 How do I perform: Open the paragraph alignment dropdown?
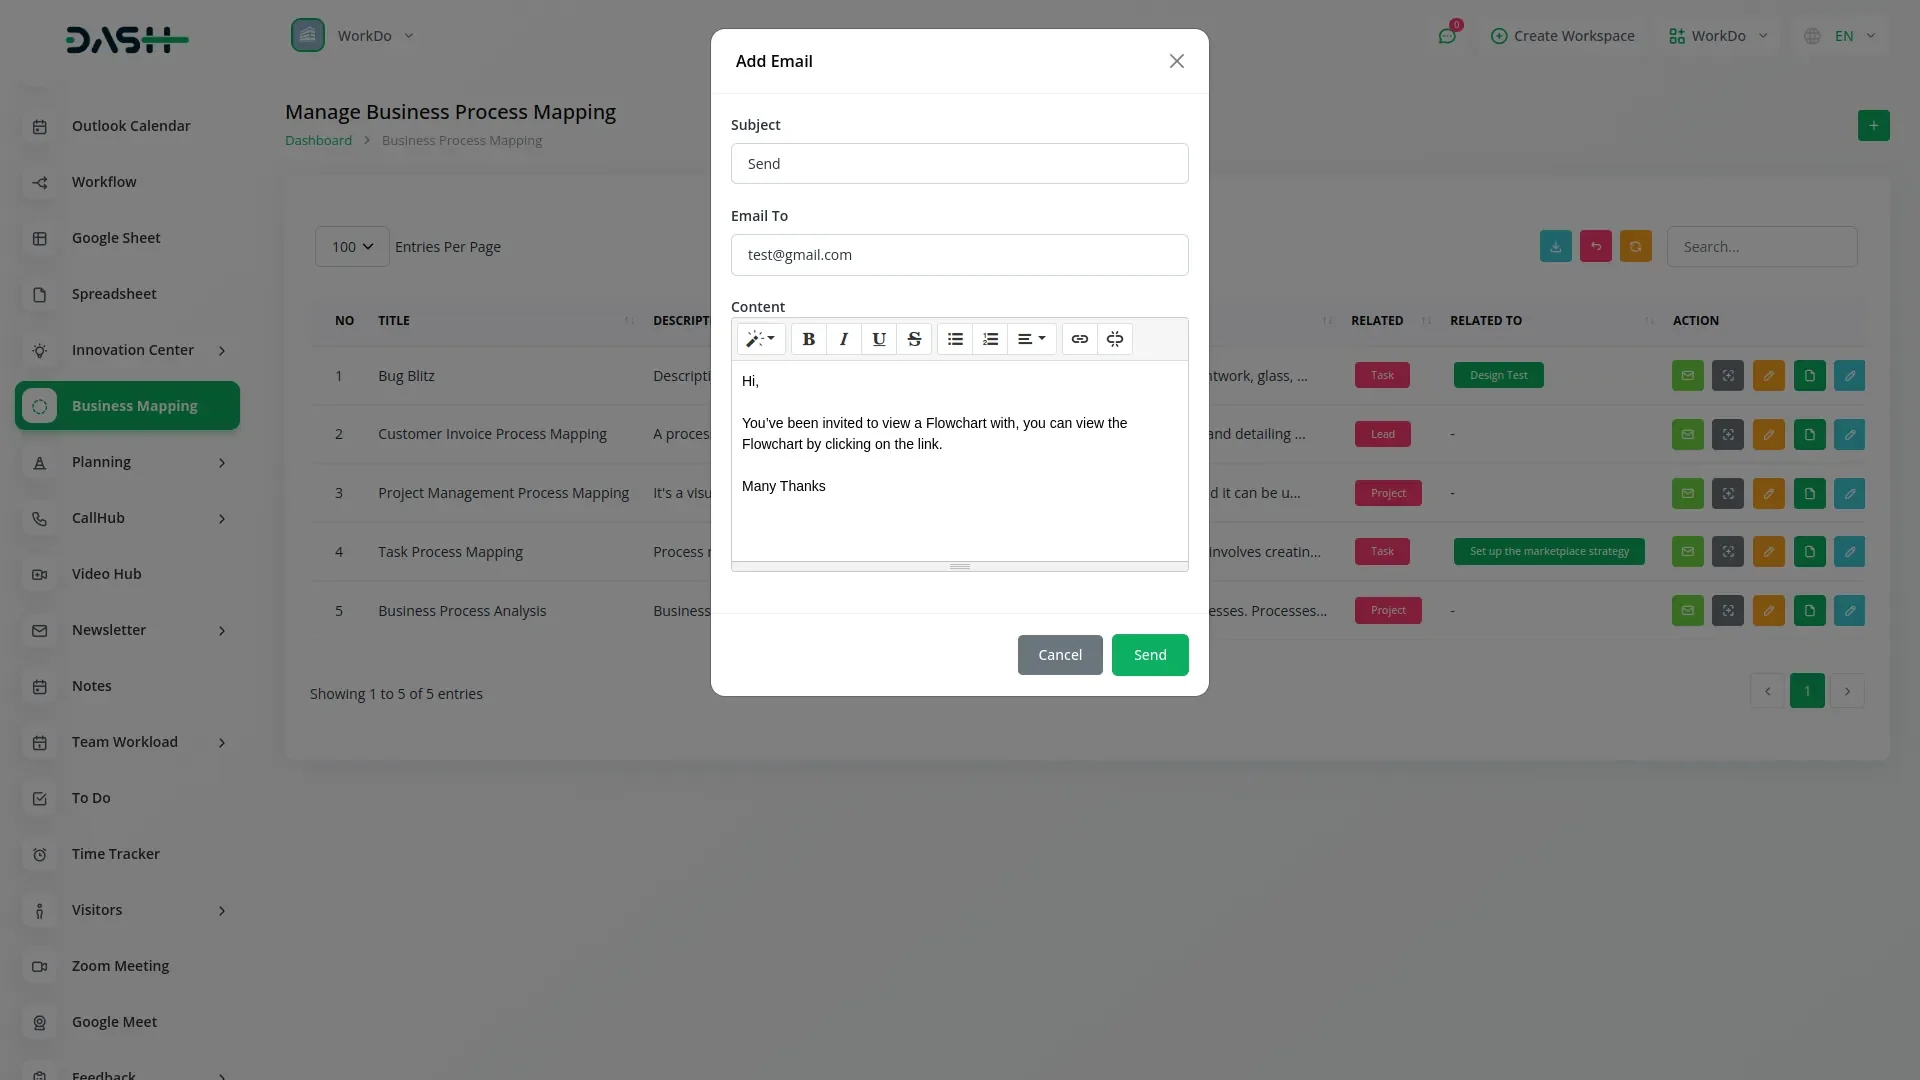click(1031, 339)
